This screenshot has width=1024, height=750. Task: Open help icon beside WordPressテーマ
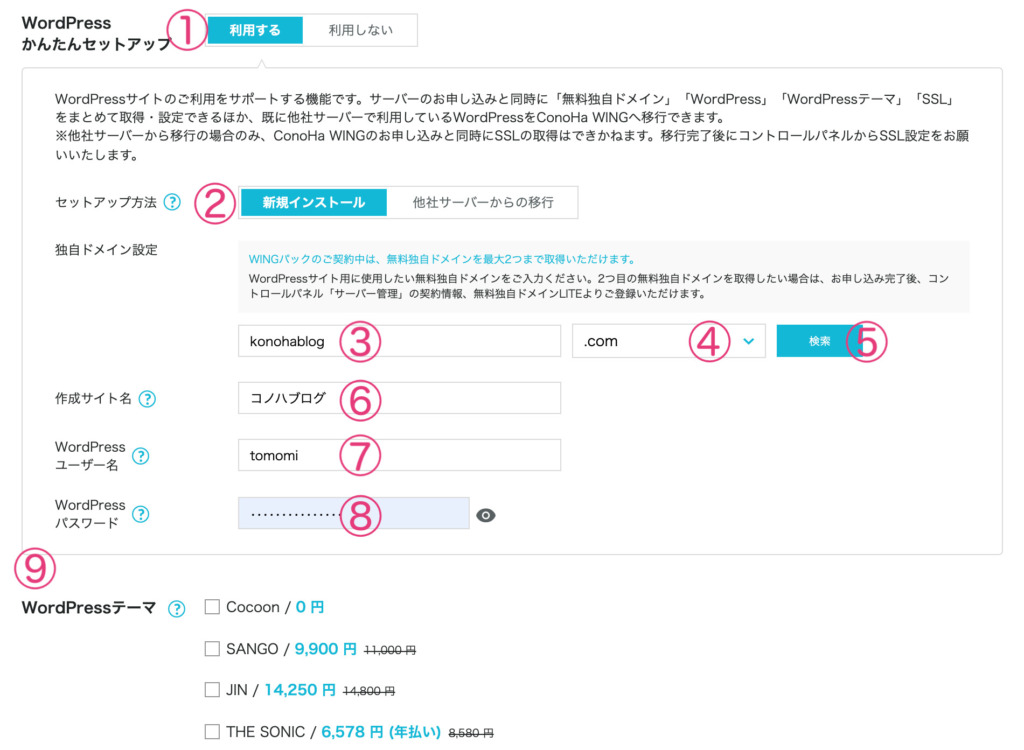pos(176,609)
